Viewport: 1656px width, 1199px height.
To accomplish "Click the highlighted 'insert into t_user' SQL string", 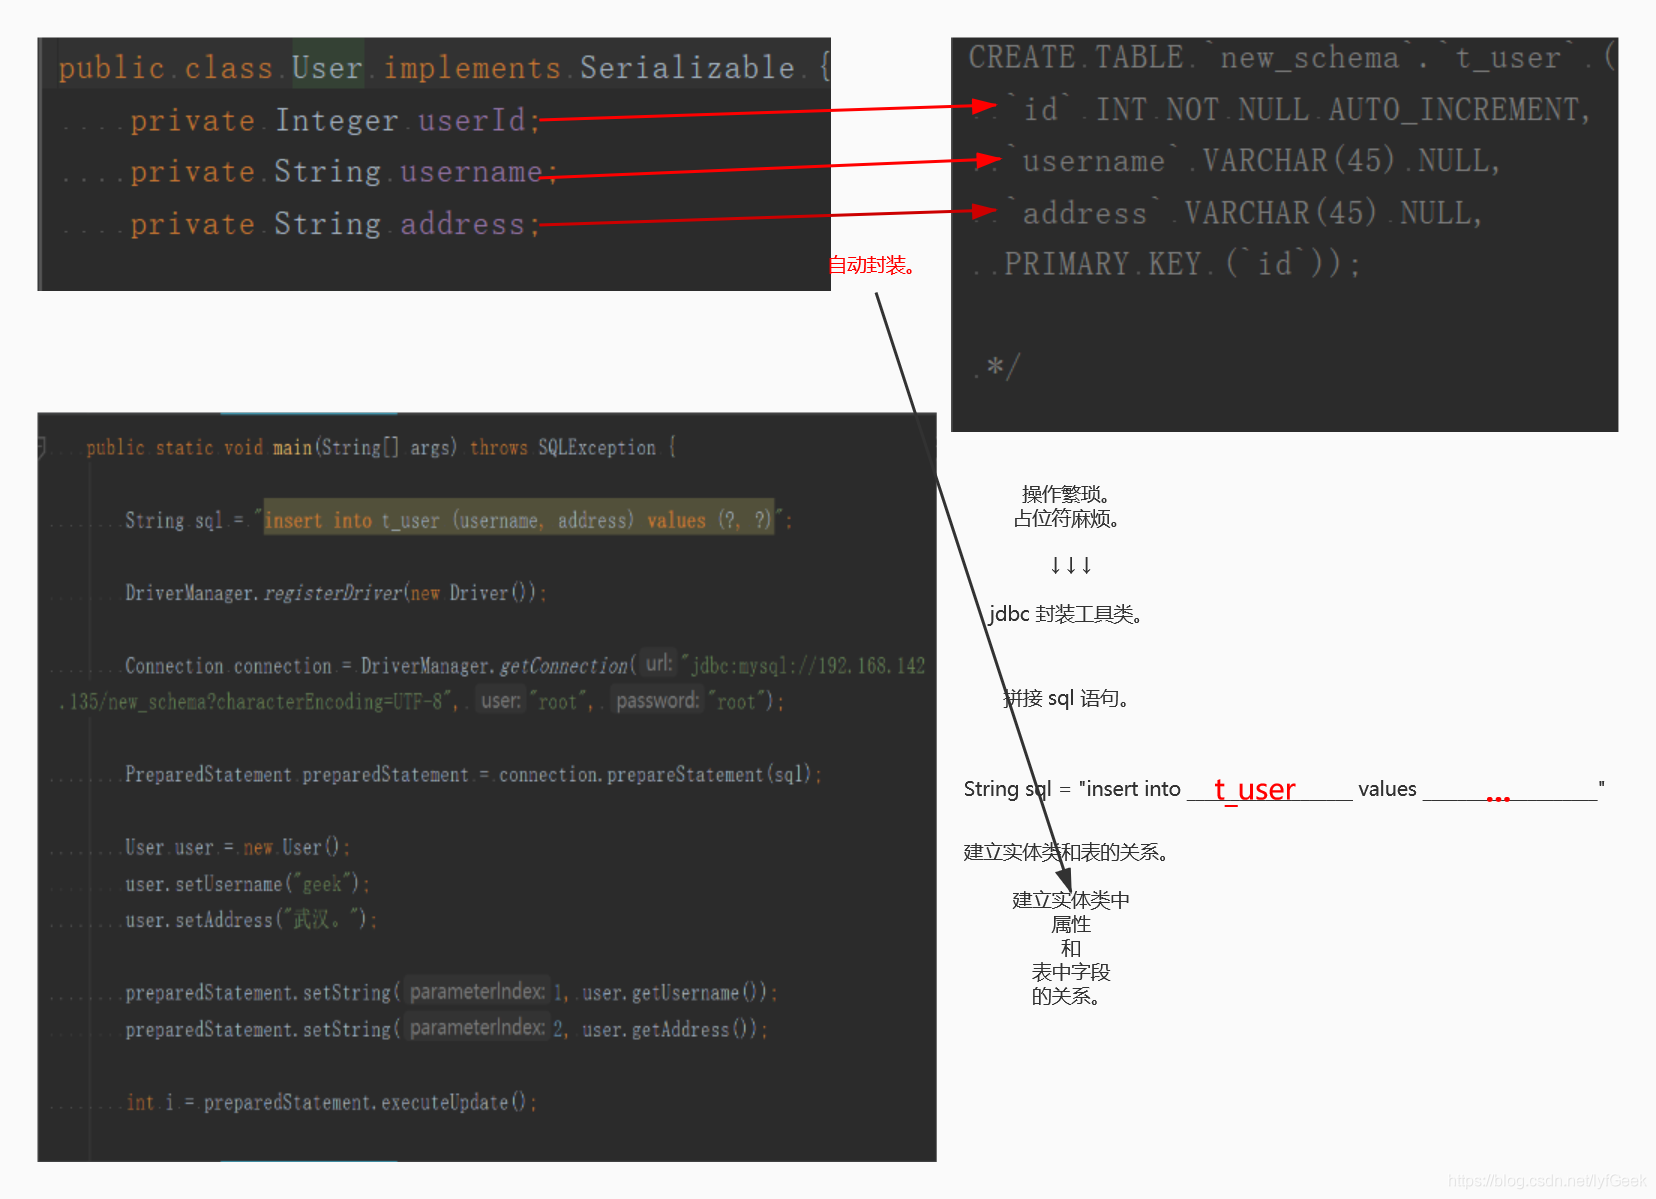I will 519,520.
